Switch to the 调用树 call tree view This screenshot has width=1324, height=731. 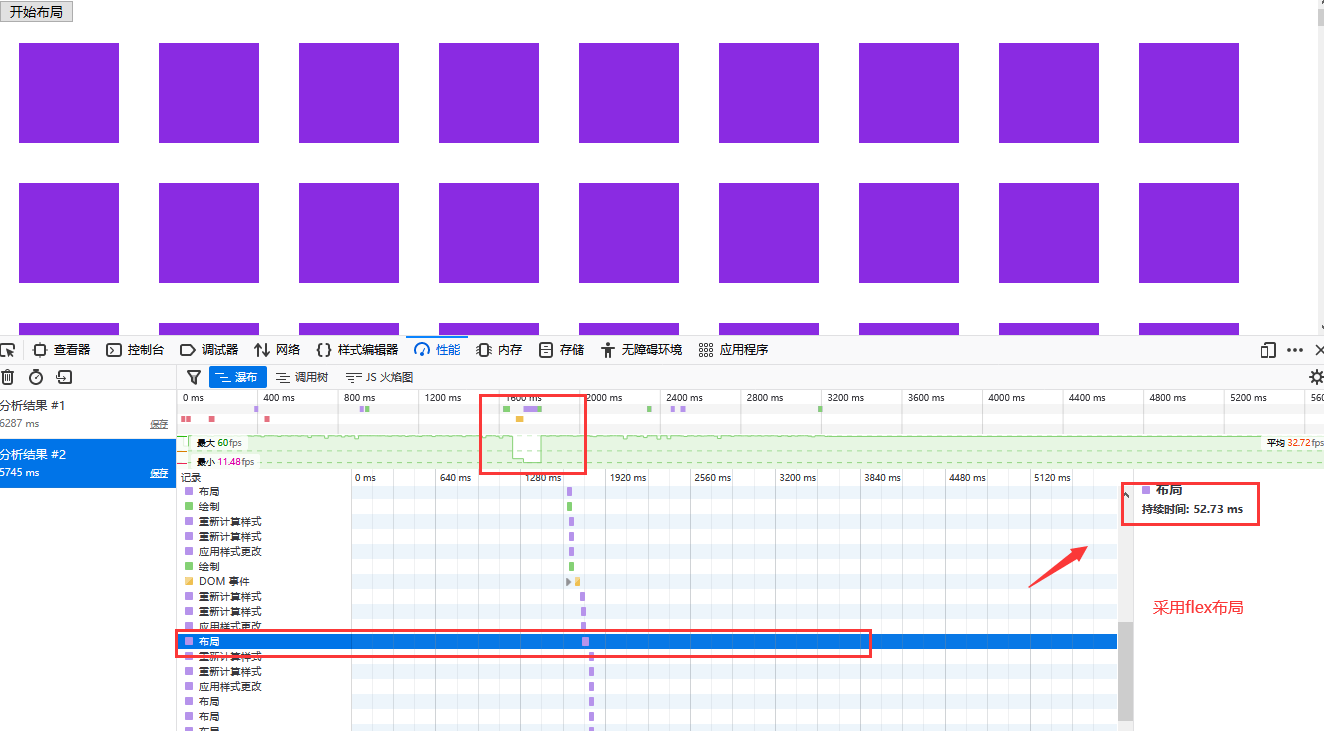click(x=302, y=377)
